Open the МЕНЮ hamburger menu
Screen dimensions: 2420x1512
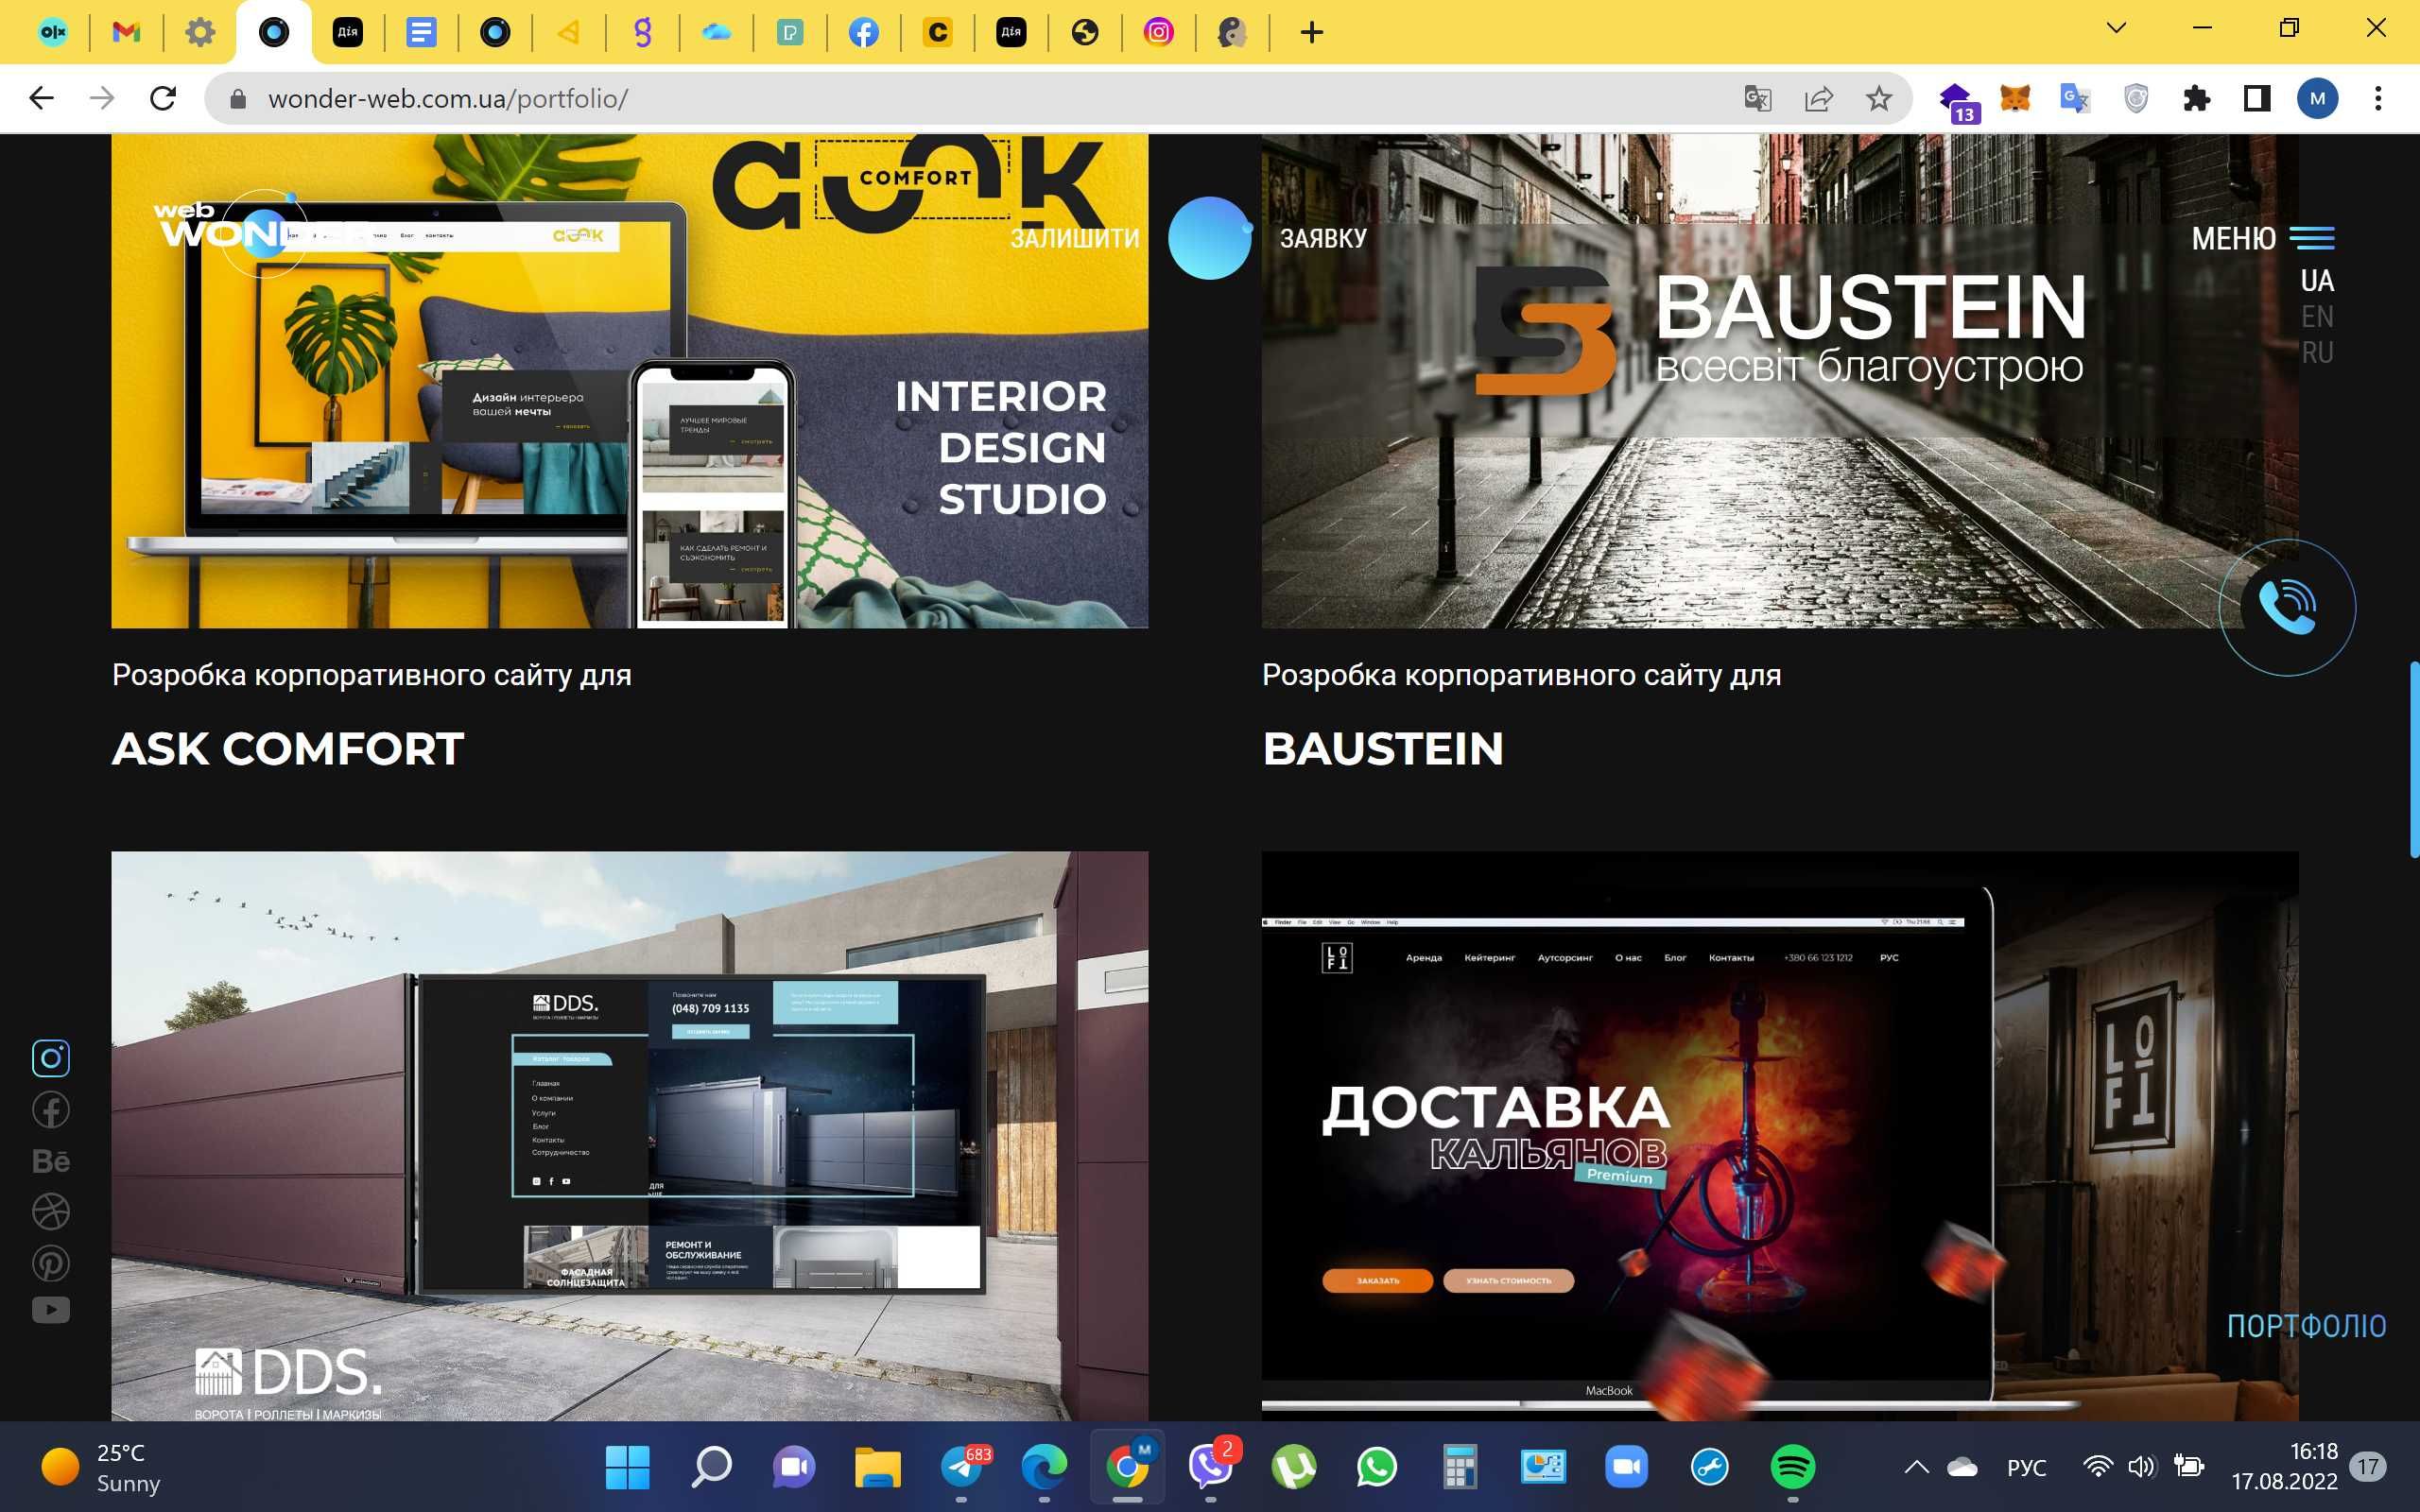tap(2262, 238)
